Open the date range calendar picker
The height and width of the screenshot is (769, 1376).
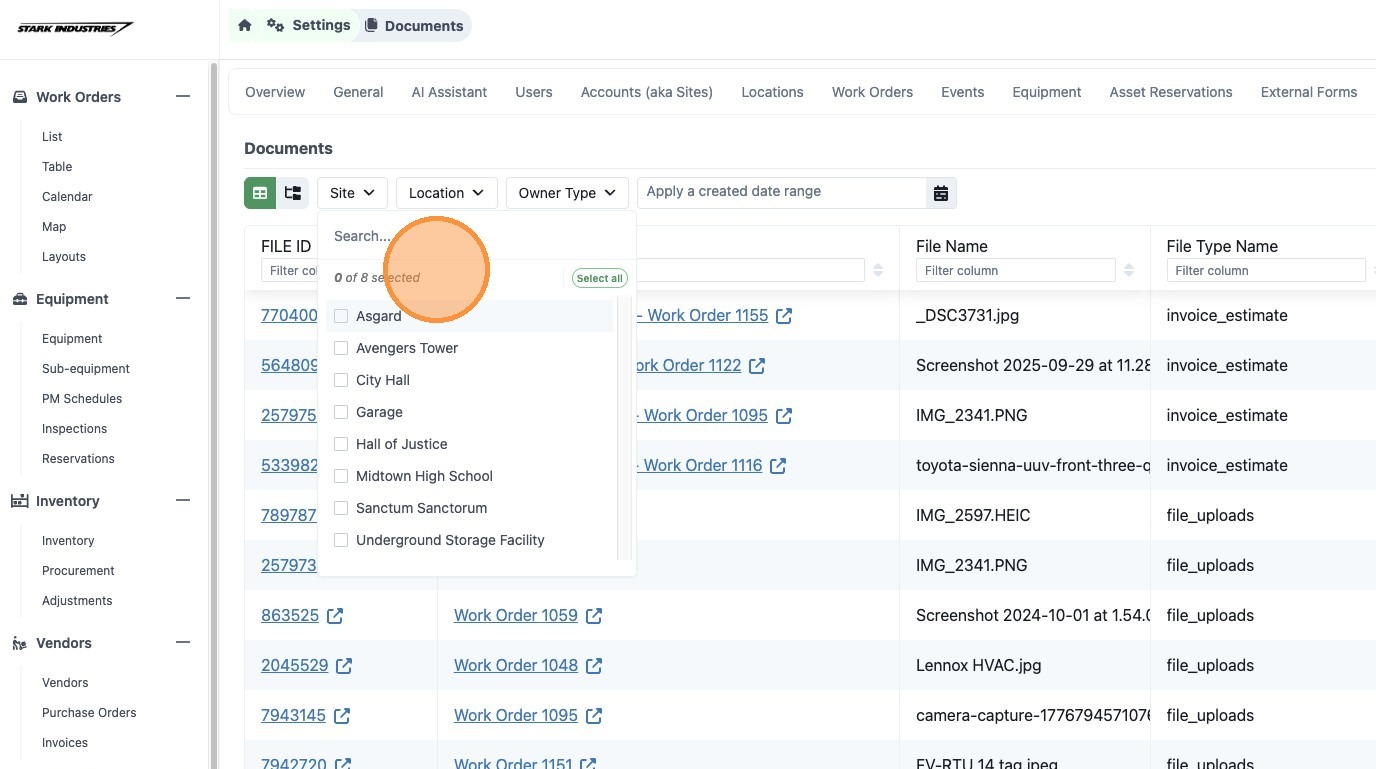coord(941,193)
